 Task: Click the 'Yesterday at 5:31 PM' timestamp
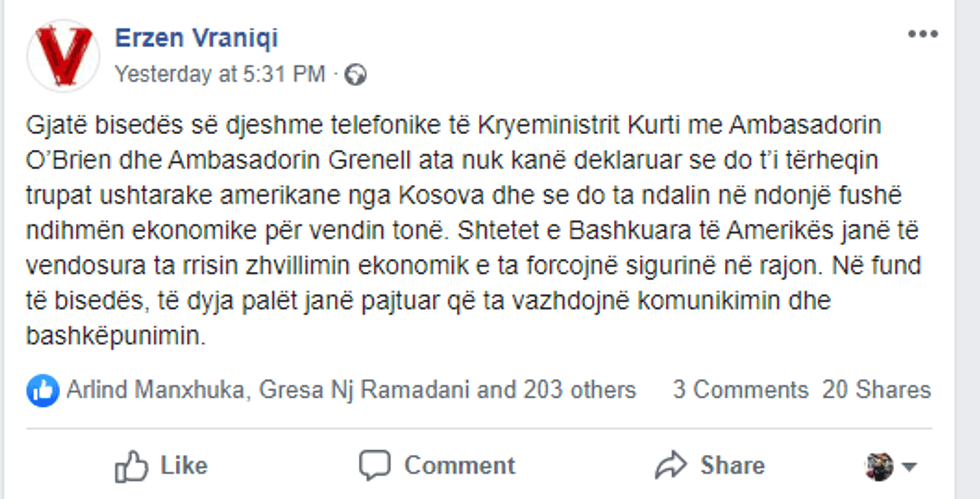(x=219, y=73)
